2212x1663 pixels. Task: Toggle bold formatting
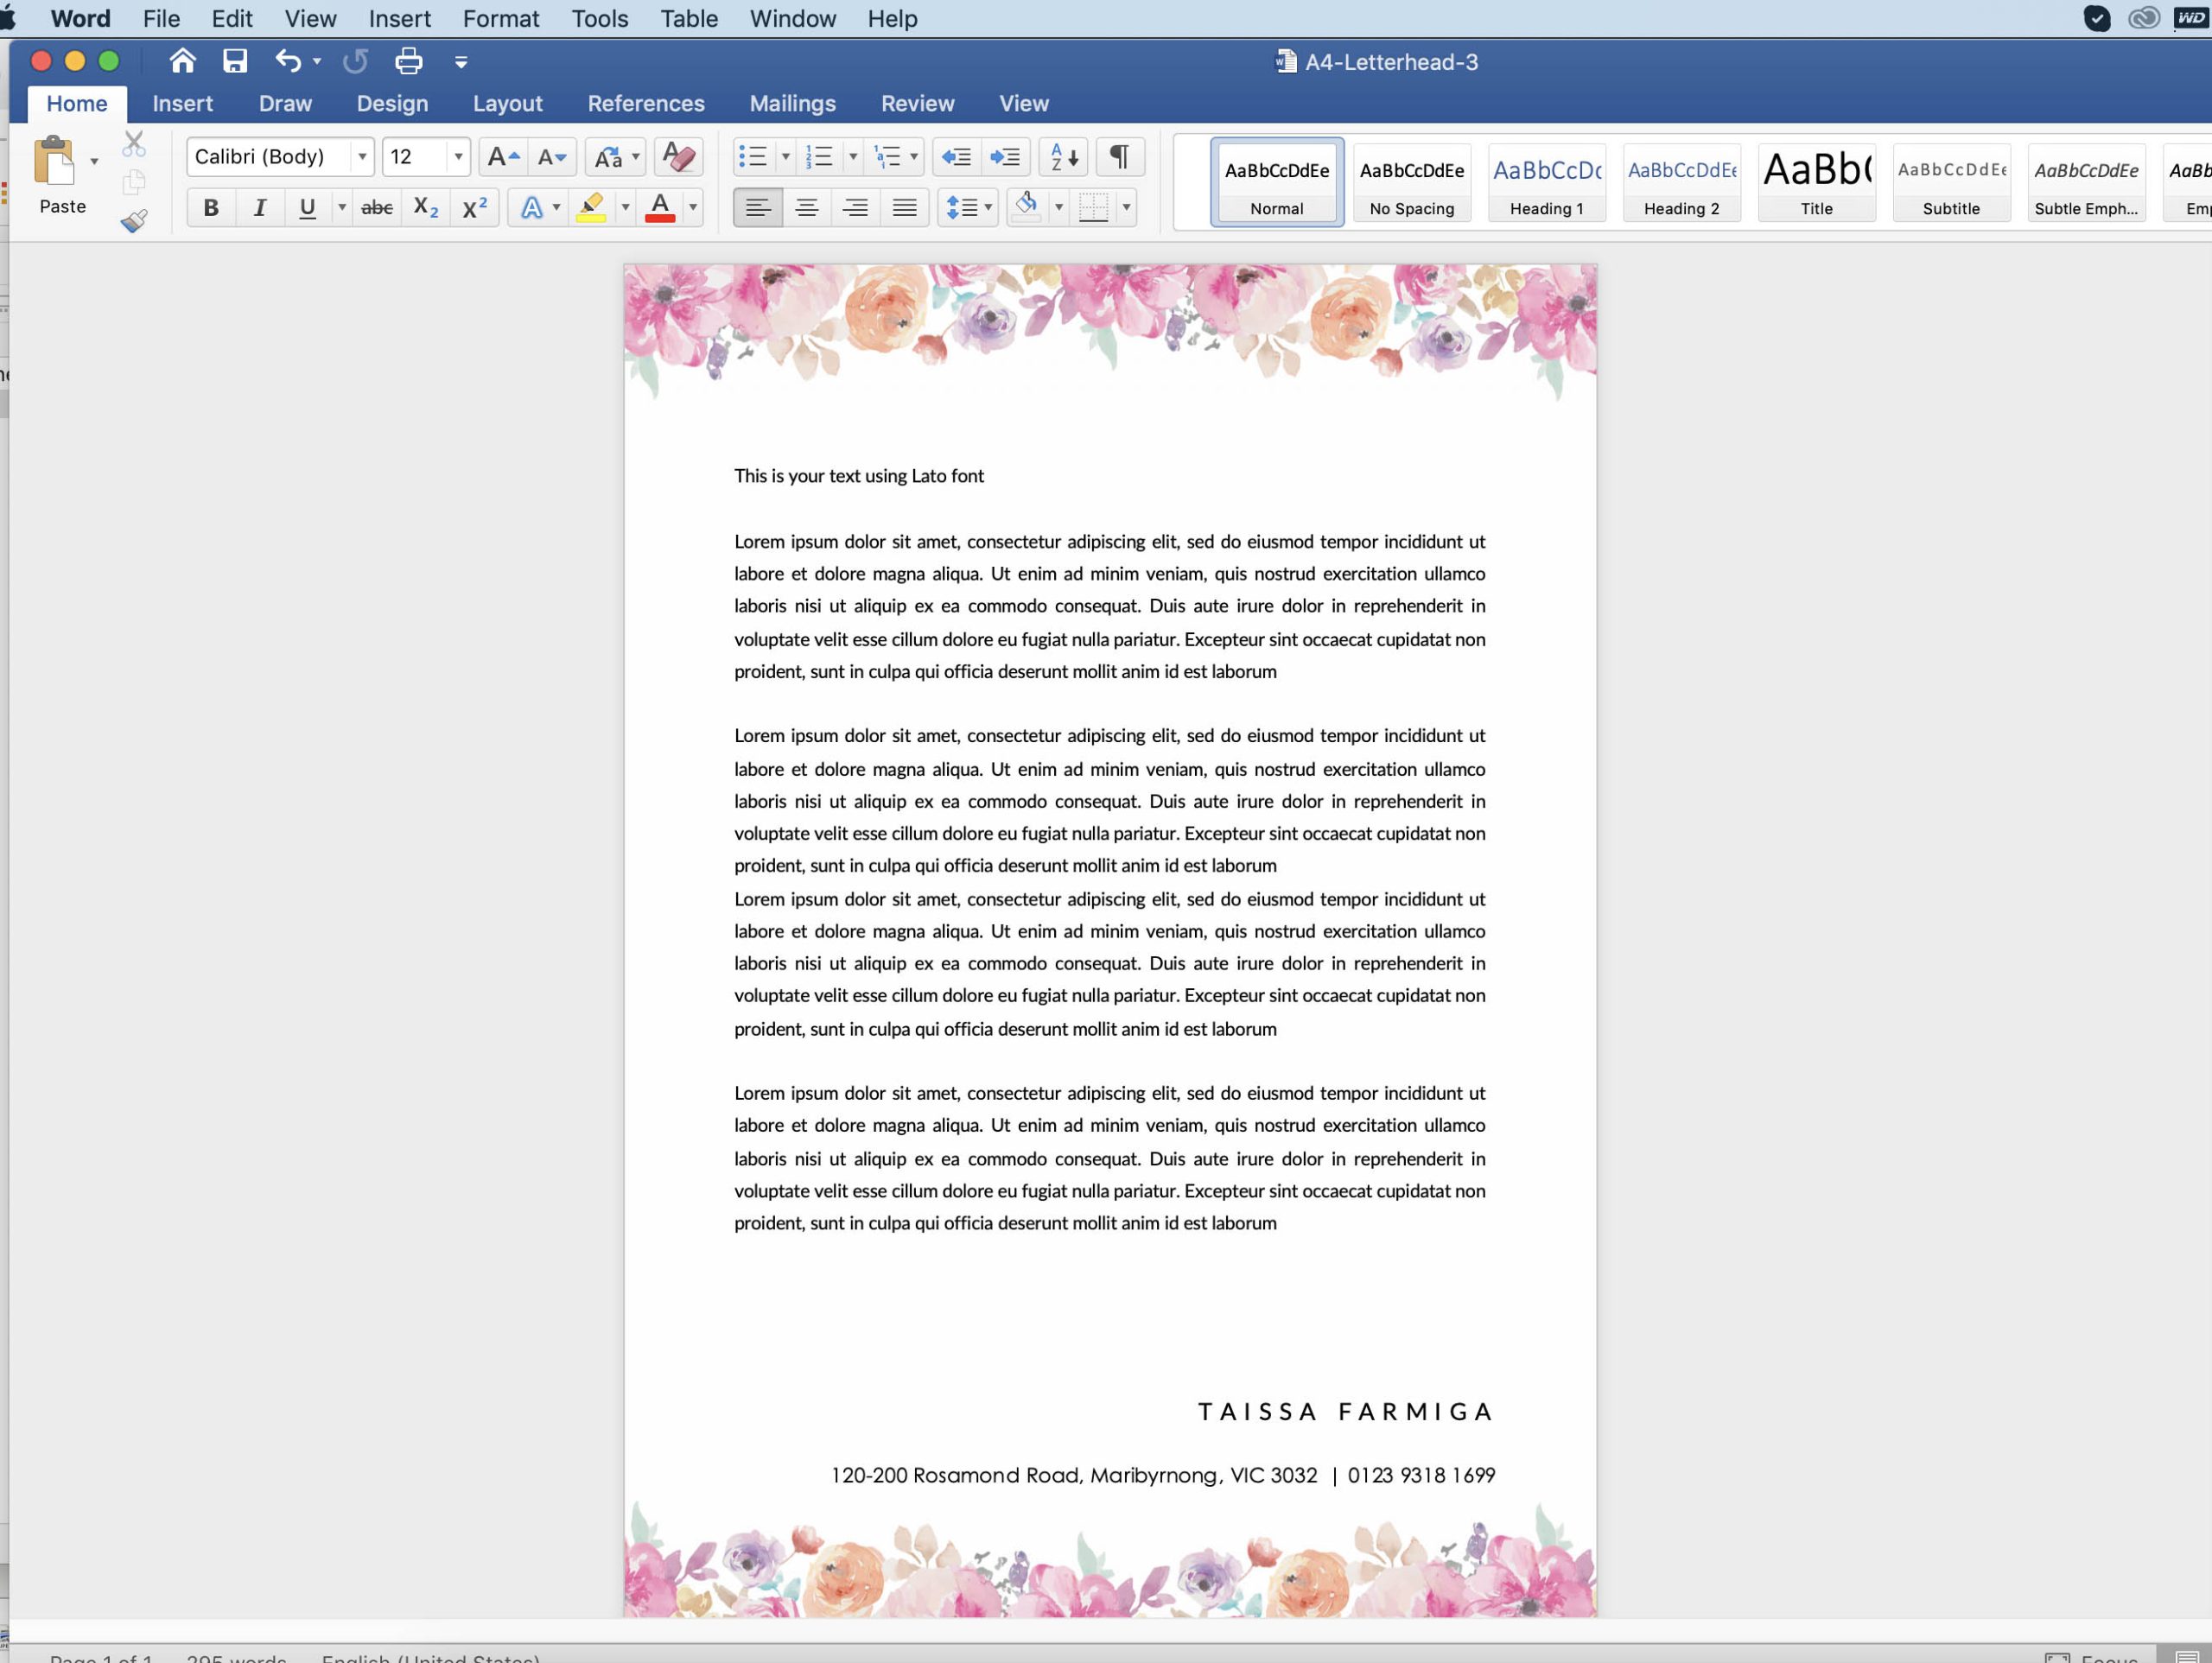pyautogui.click(x=211, y=208)
